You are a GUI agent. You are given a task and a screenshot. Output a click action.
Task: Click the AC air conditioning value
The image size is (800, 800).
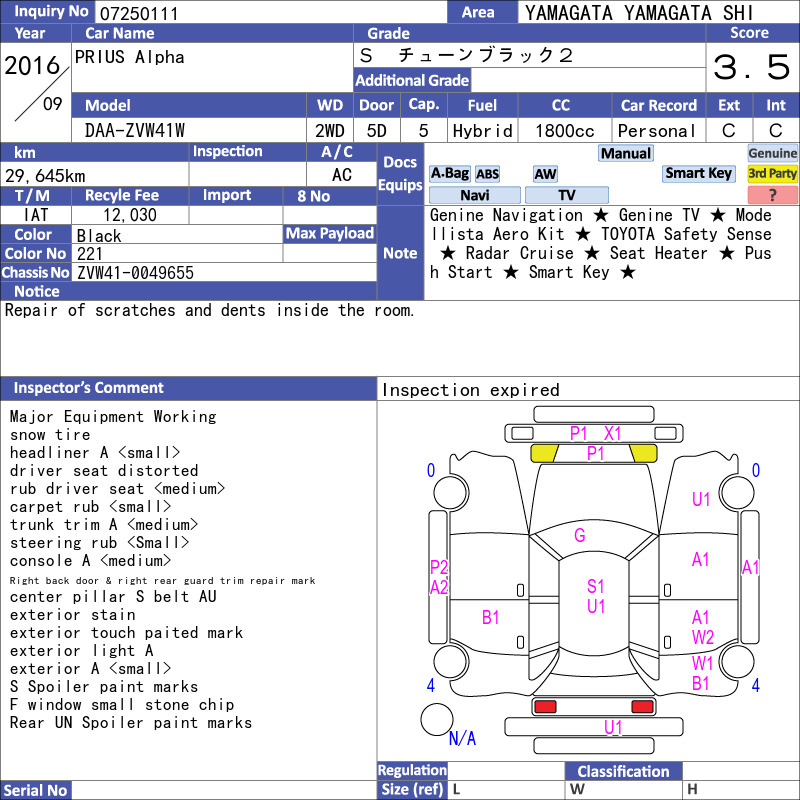click(x=342, y=175)
